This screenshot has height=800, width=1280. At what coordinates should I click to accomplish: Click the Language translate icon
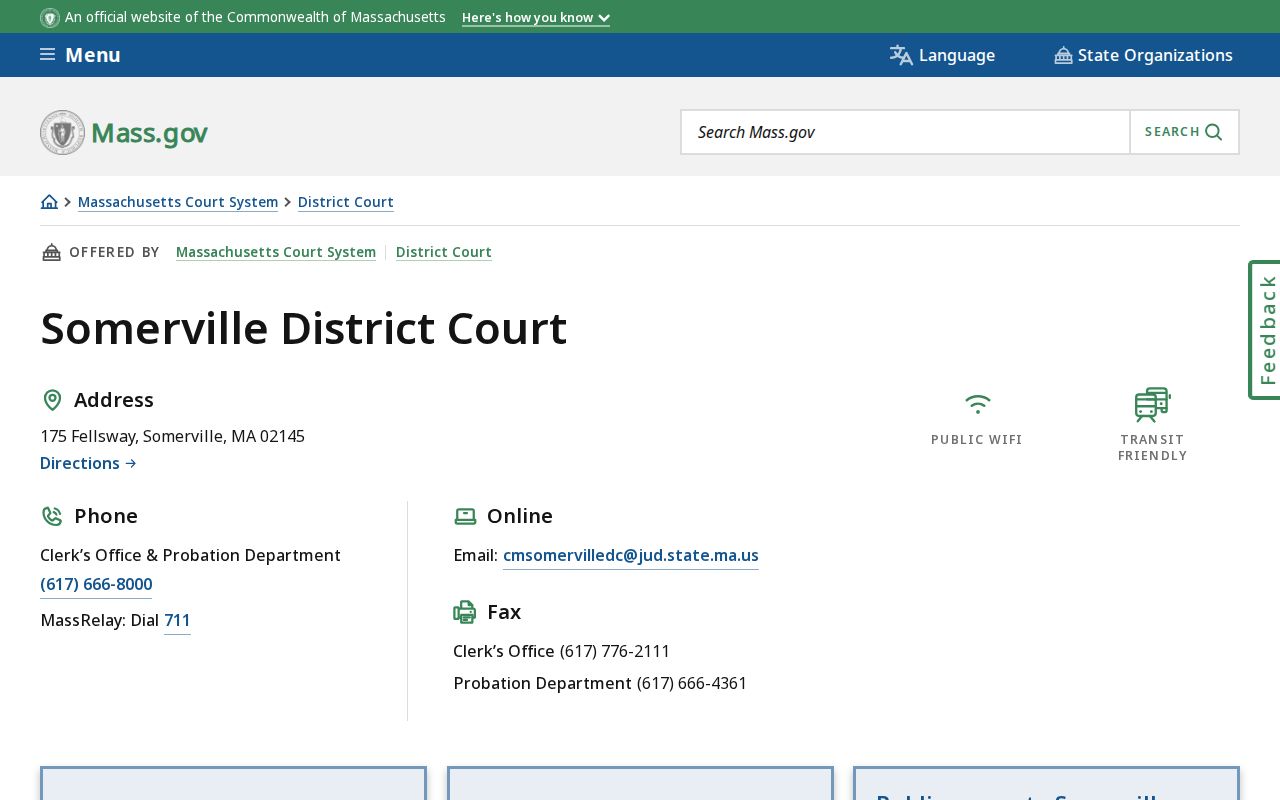click(901, 55)
